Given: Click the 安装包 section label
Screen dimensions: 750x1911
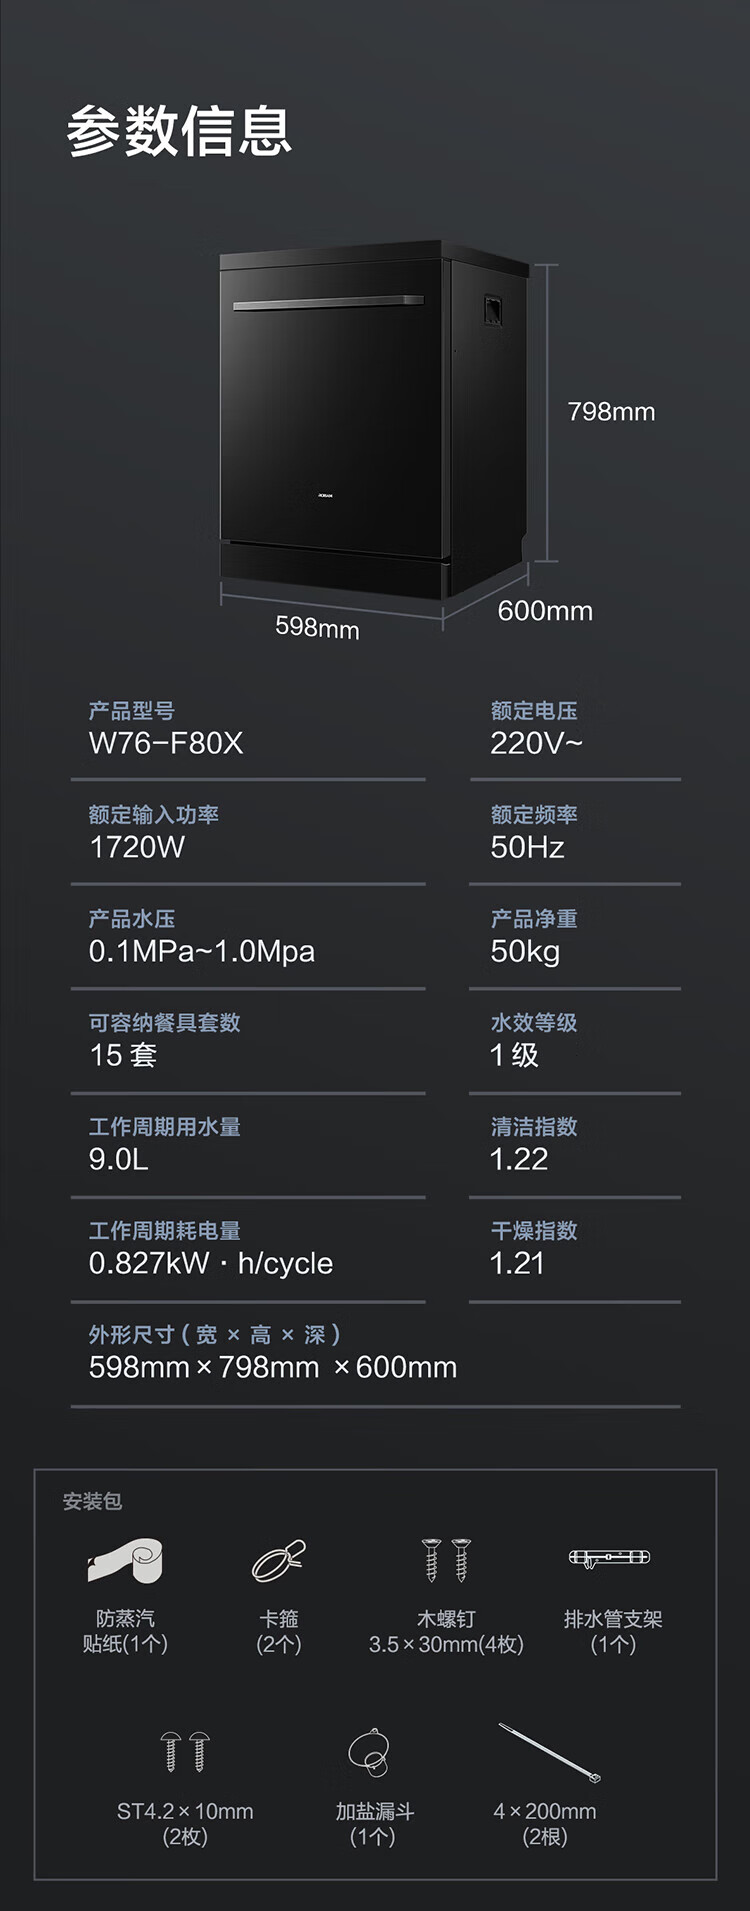Looking at the screenshot, I should click(92, 1501).
